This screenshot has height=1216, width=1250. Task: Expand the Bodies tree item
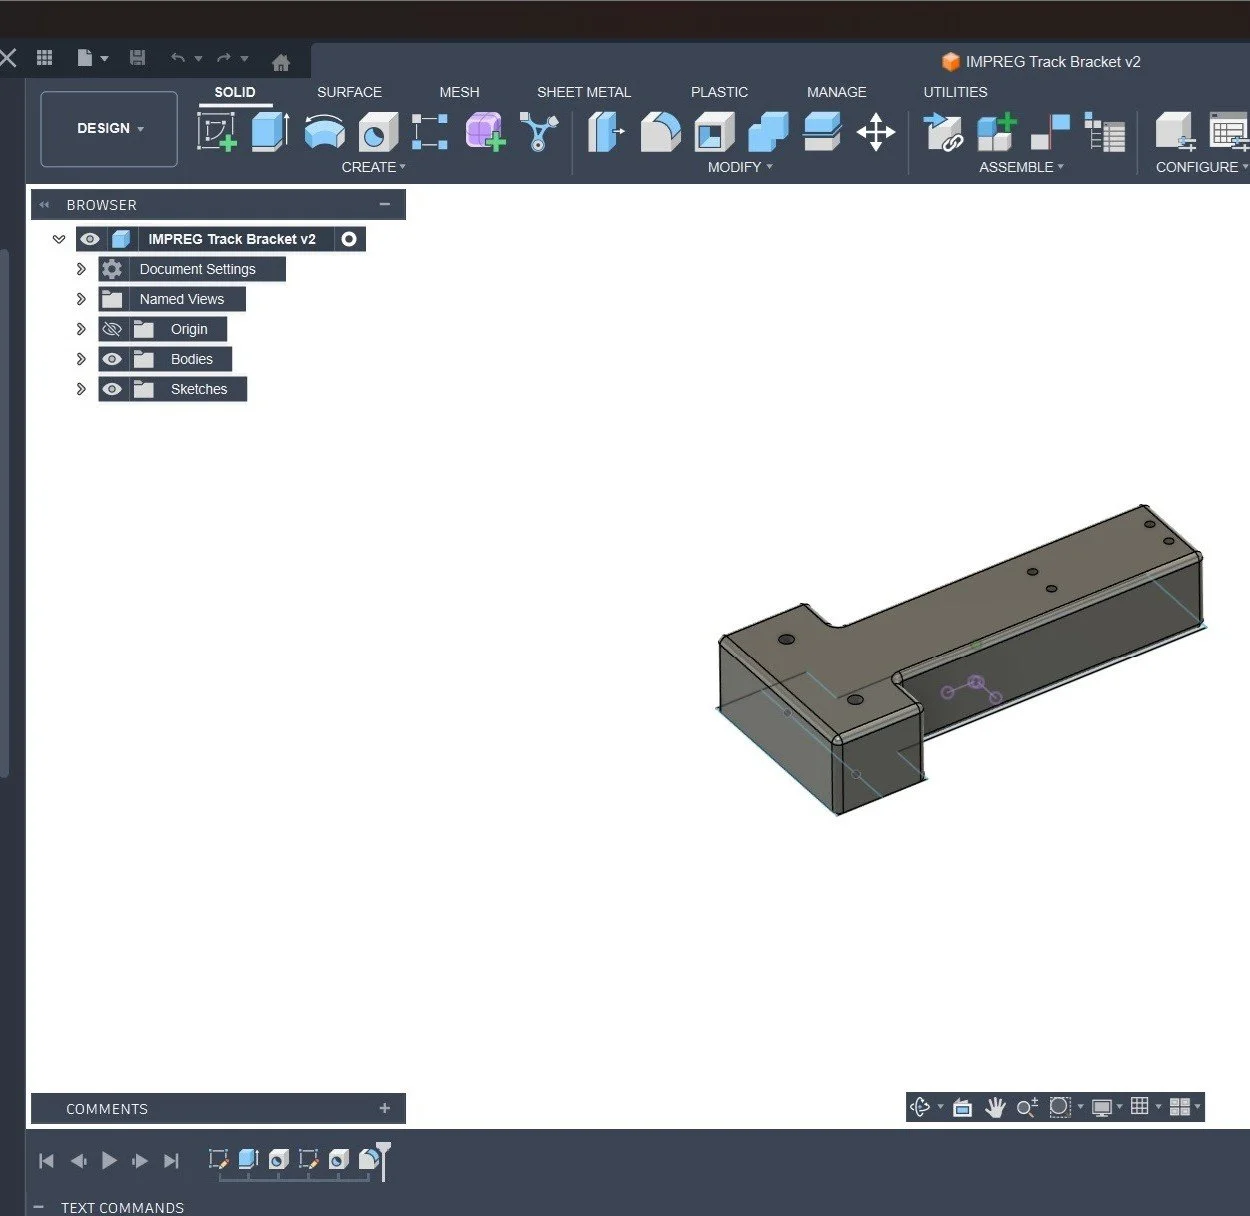80,359
